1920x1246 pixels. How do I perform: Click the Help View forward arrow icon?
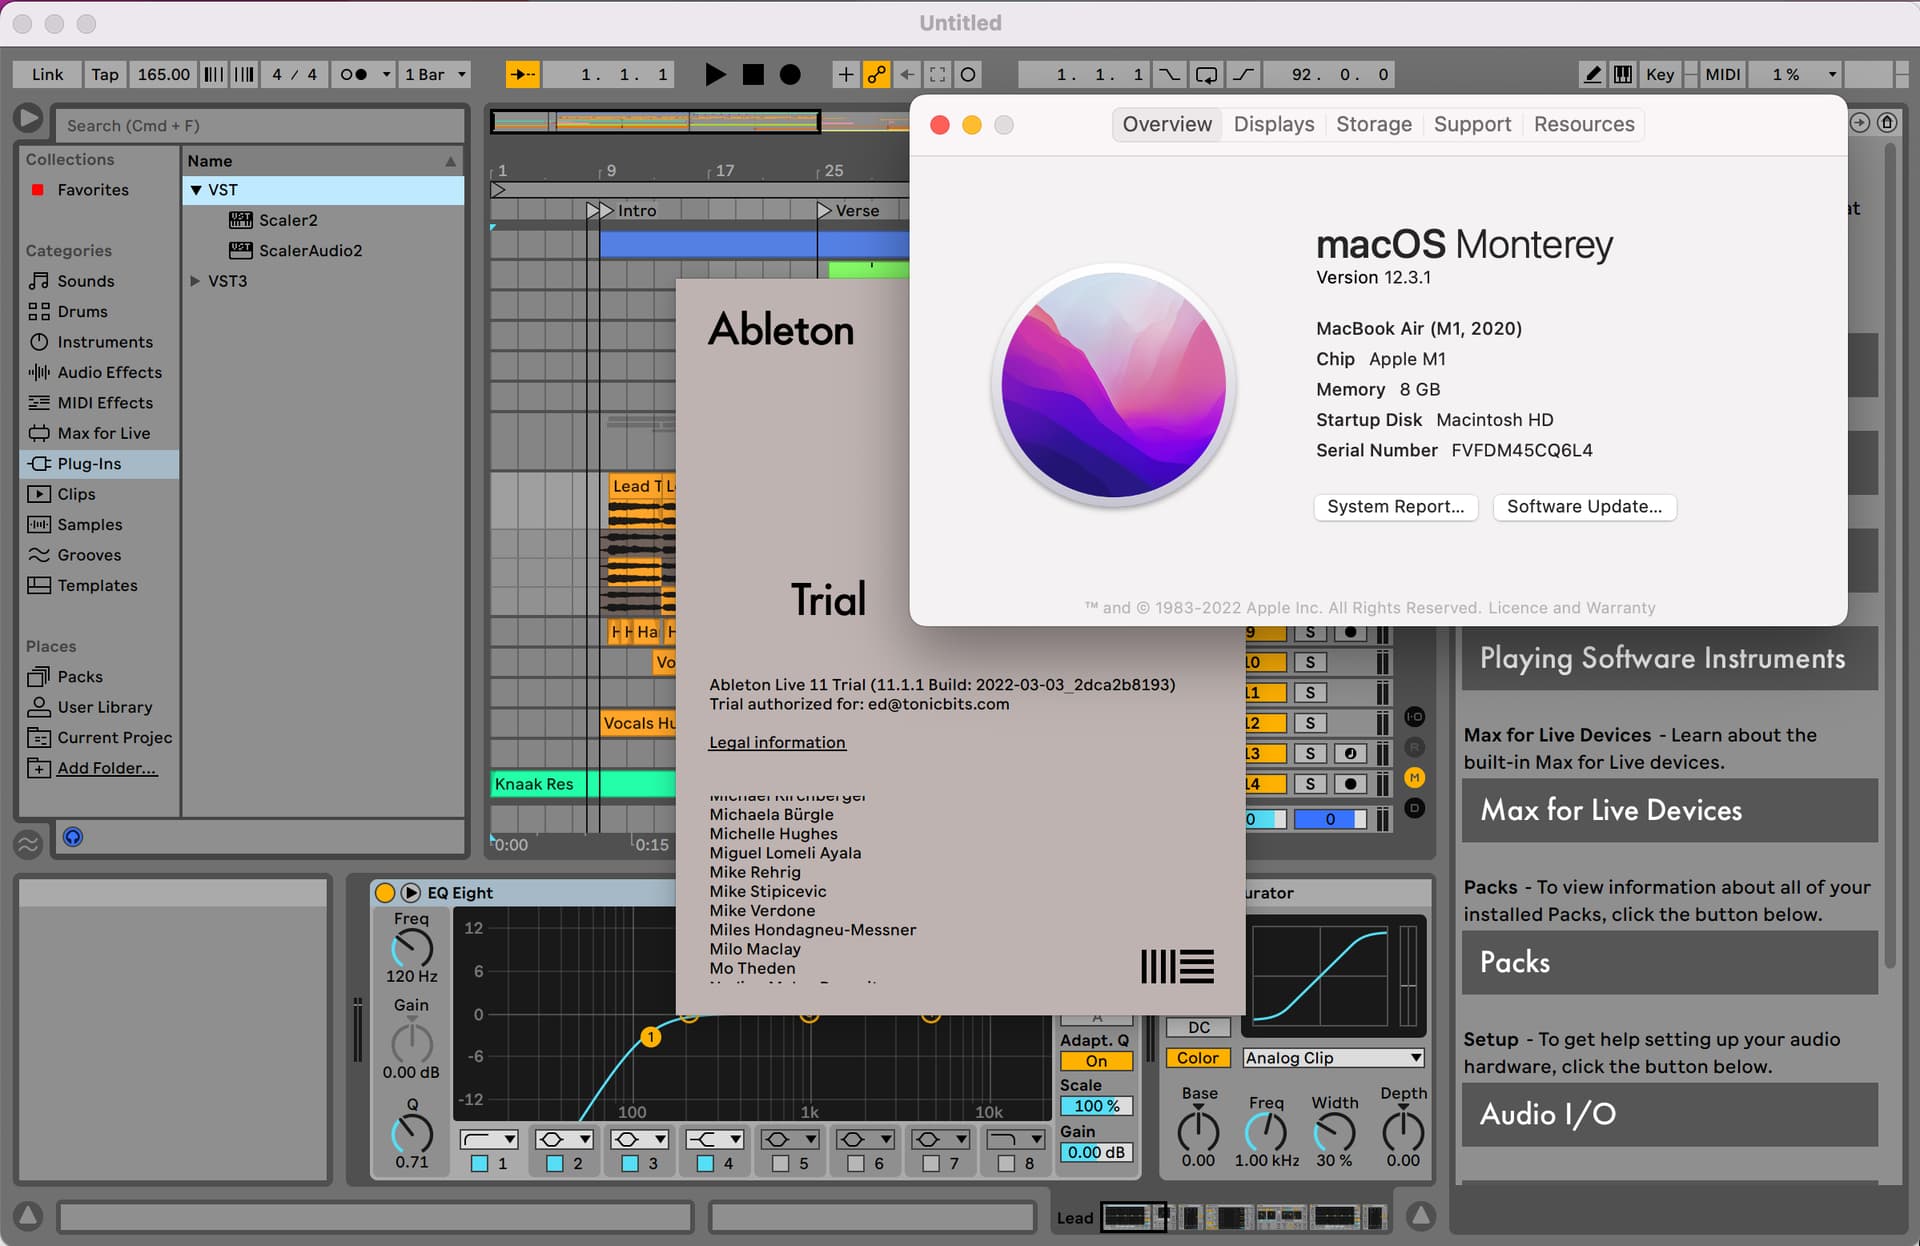point(1859,123)
